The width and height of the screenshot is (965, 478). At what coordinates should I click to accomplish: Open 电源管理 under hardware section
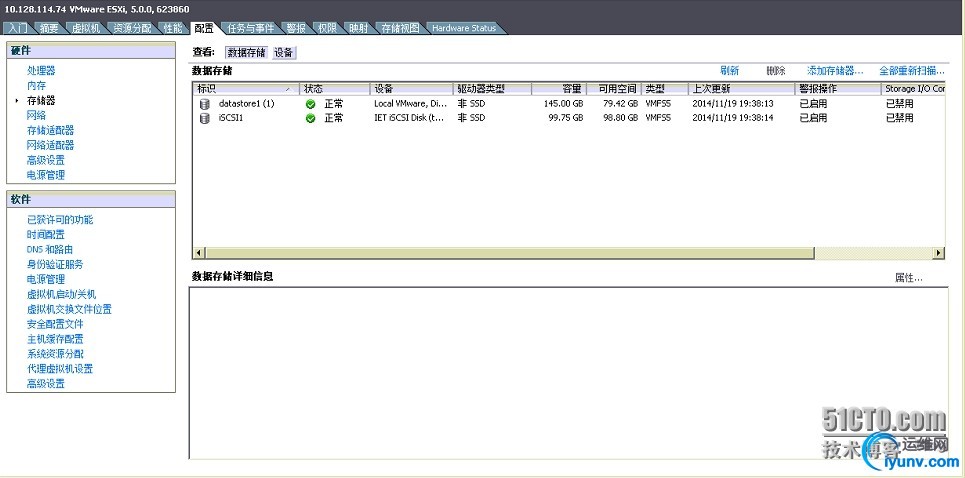pos(46,175)
